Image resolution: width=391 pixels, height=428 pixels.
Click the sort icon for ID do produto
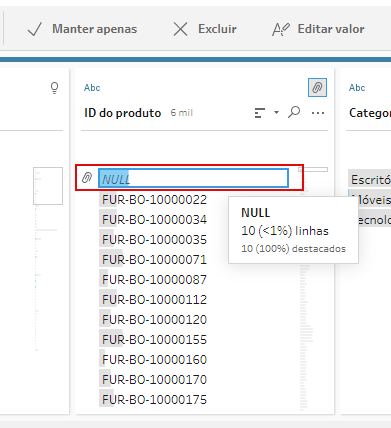(x=260, y=113)
